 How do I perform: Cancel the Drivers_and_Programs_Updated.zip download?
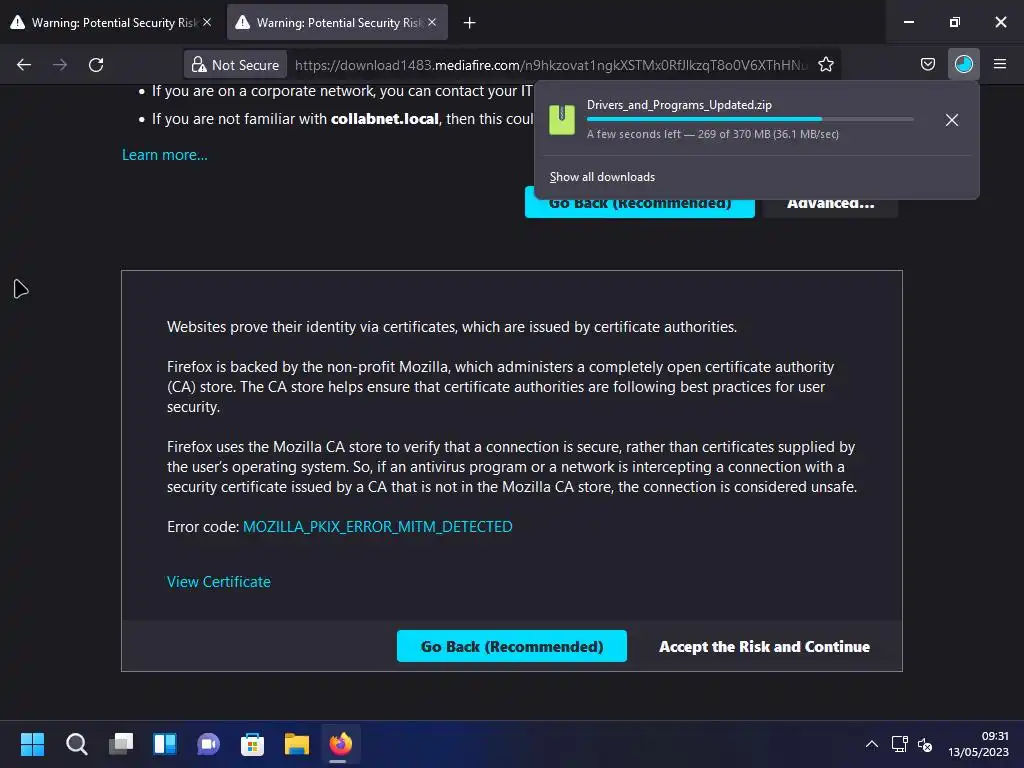pyautogui.click(x=952, y=120)
